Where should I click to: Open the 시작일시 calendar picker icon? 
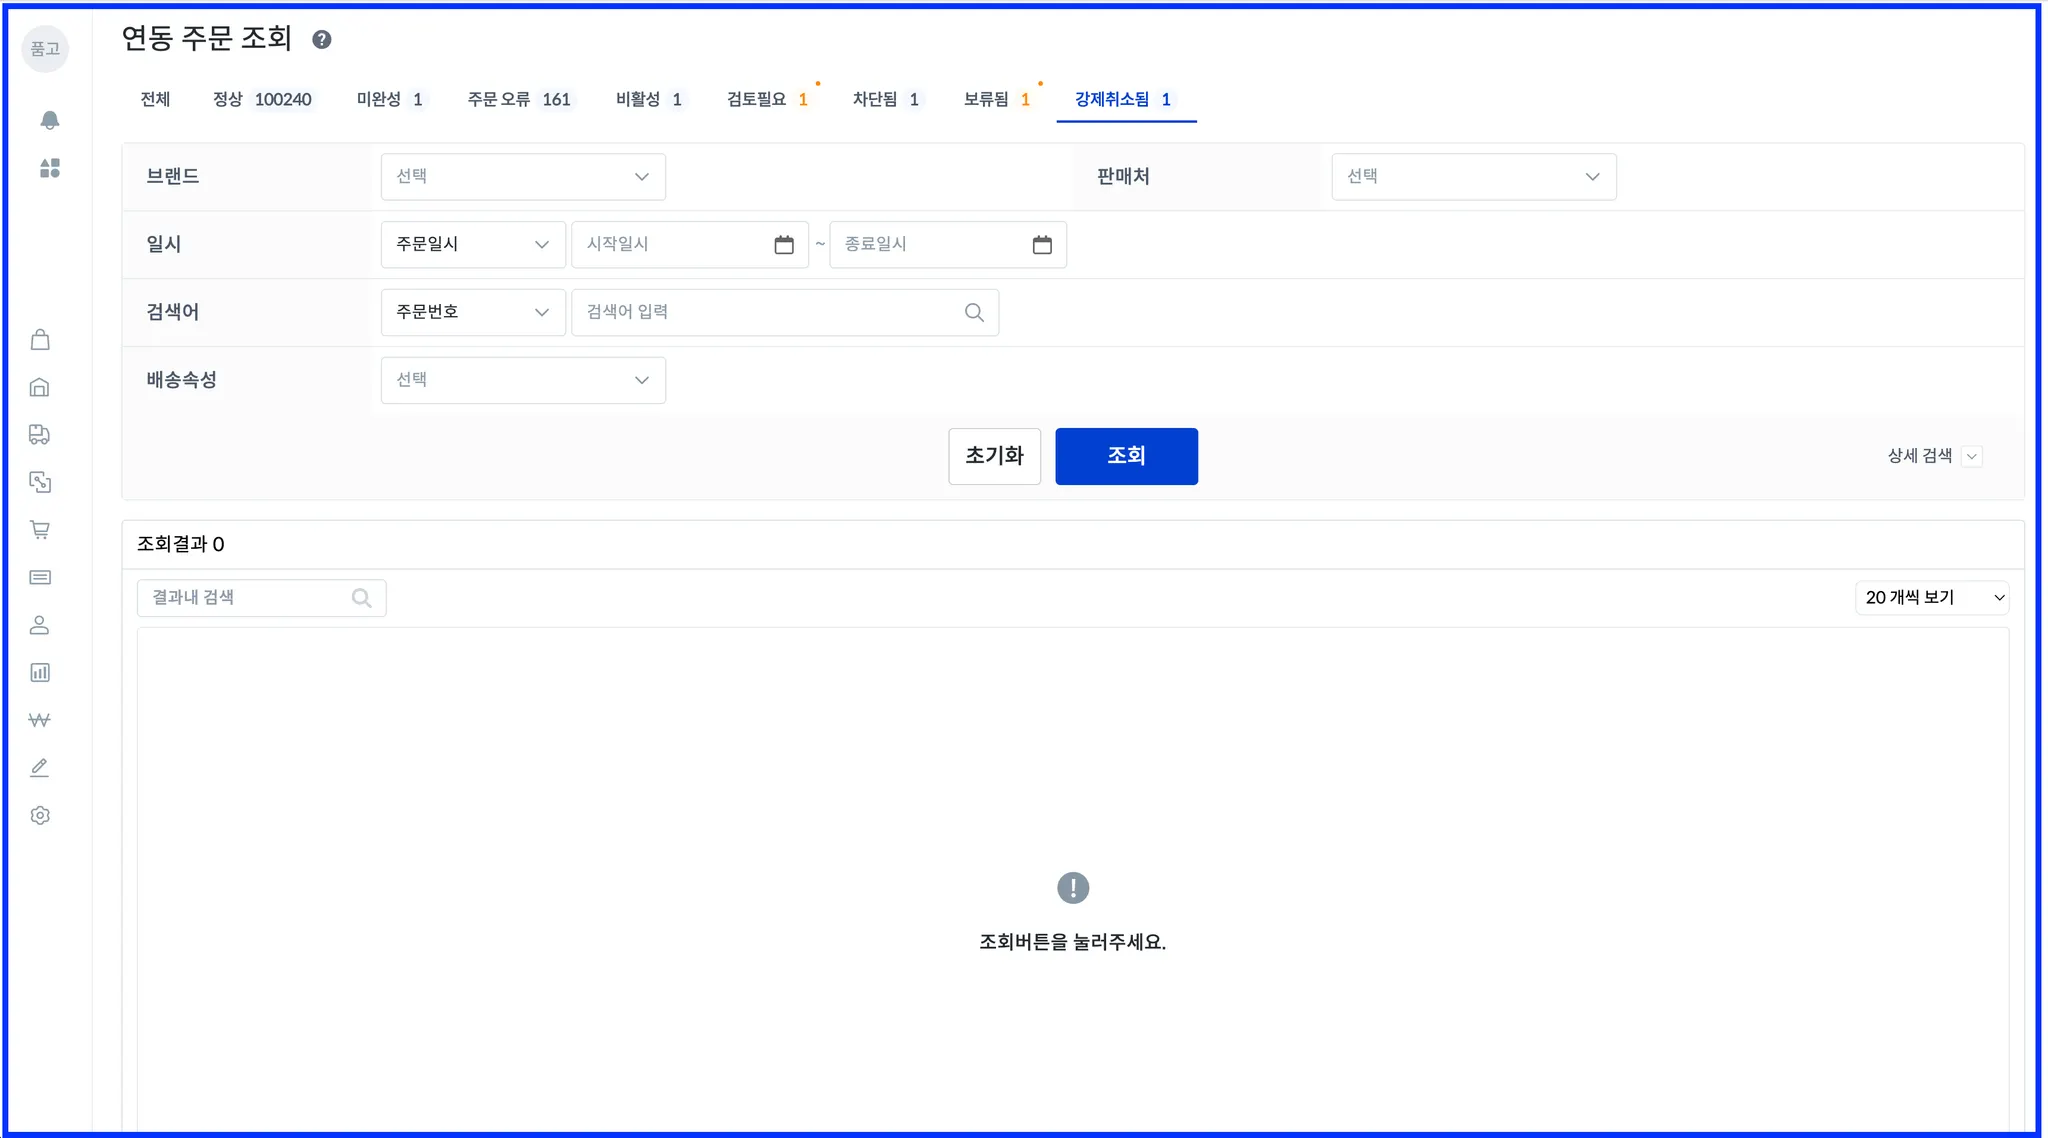click(784, 245)
